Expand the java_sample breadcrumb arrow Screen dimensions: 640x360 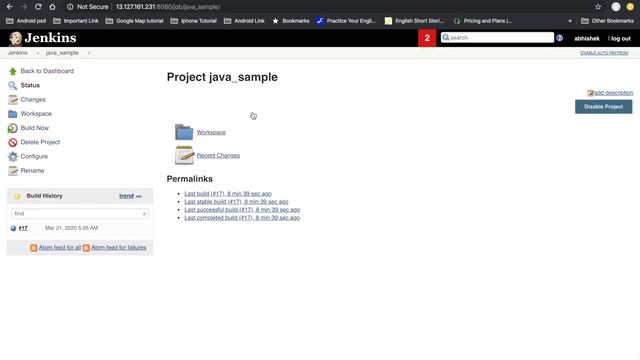[x=89, y=53]
